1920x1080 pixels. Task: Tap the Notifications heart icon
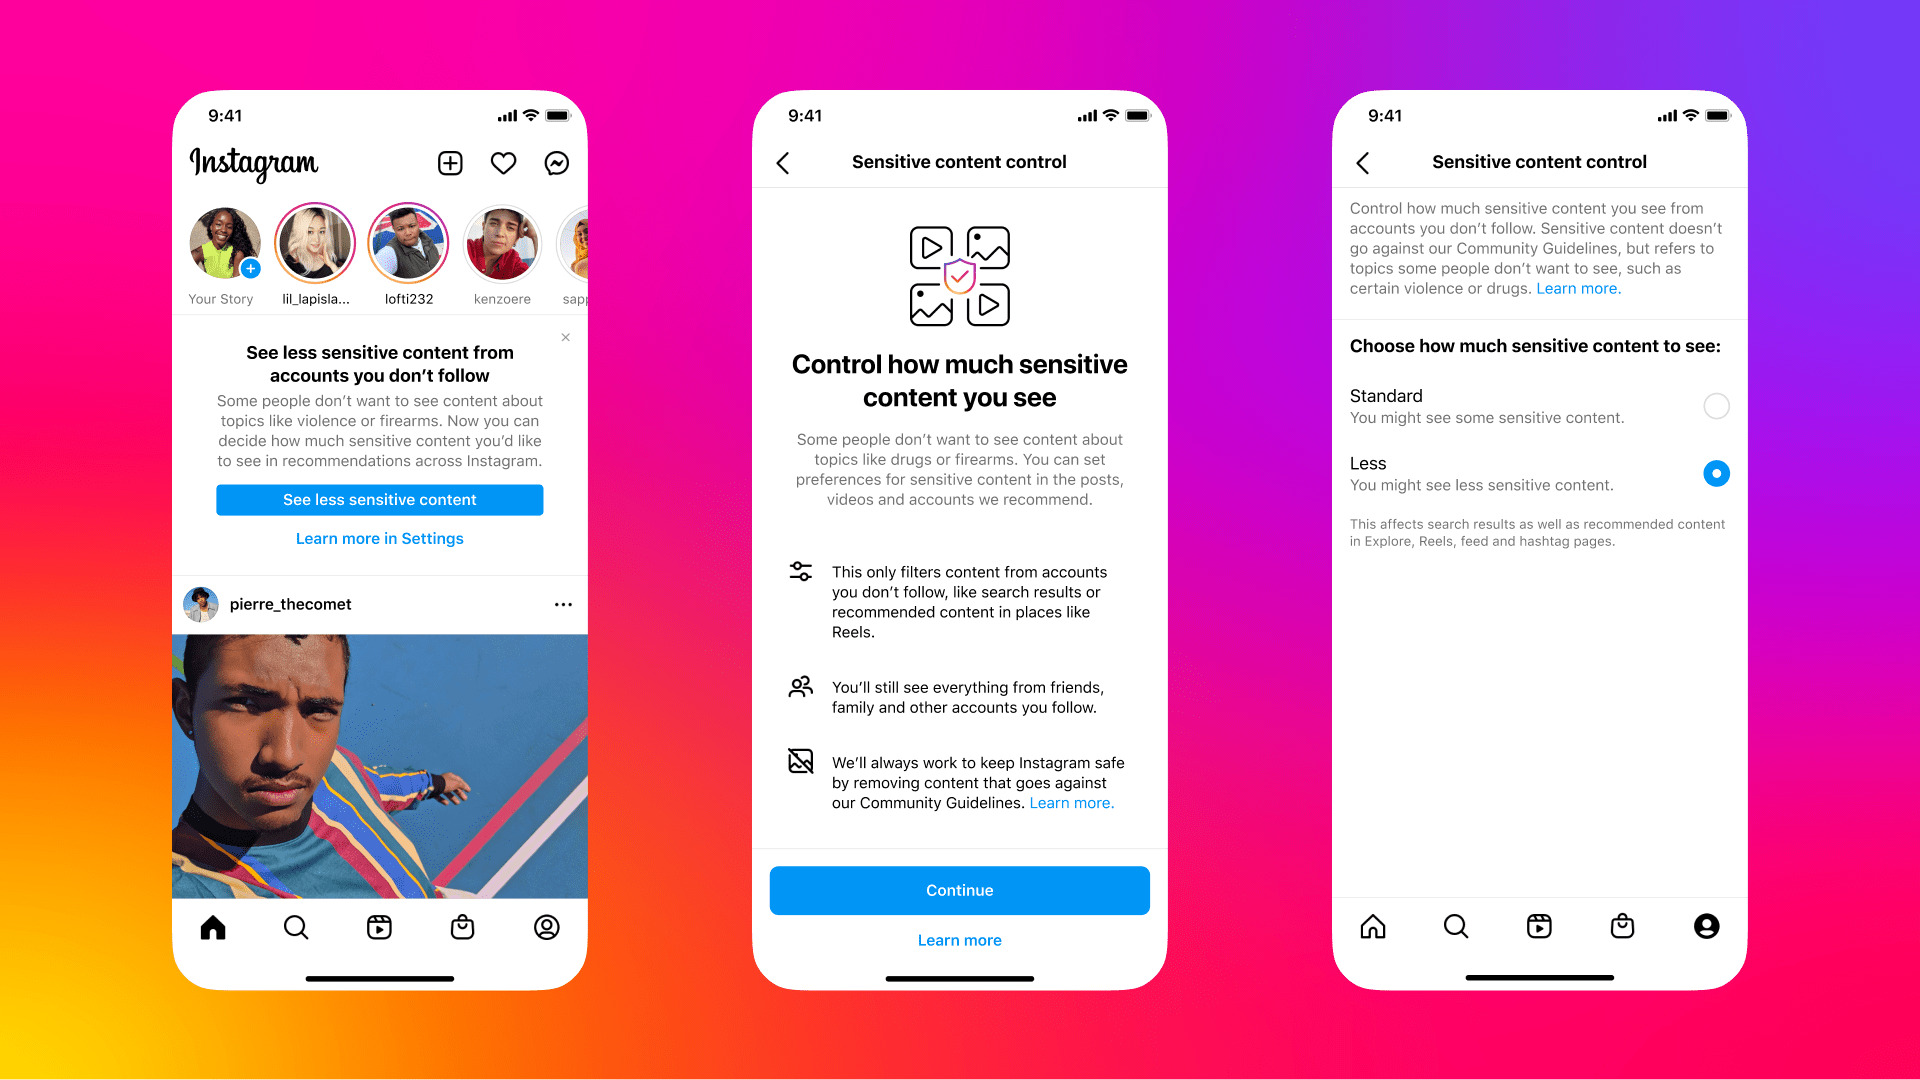[505, 164]
